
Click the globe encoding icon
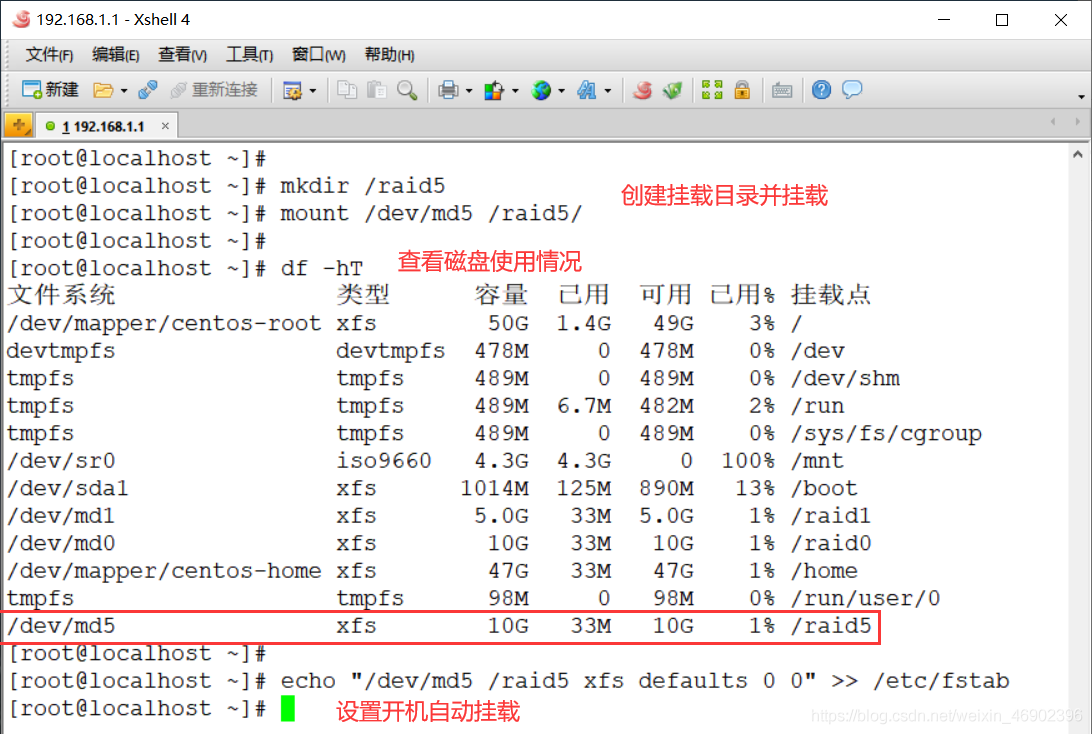[x=541, y=90]
